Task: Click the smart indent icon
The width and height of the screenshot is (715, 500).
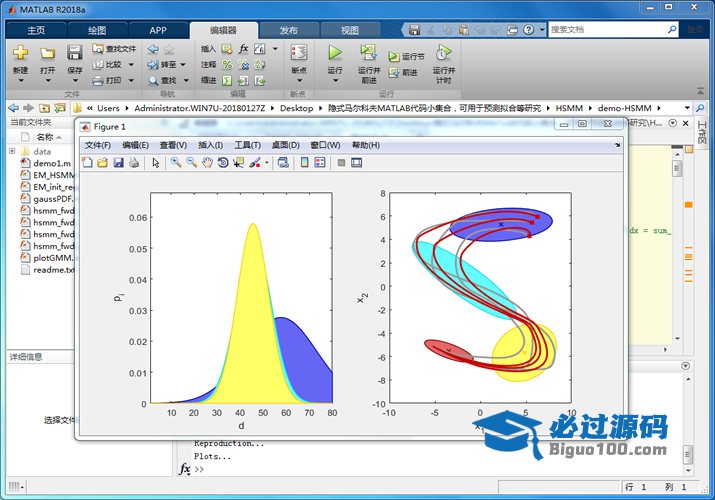Action: 227,81
